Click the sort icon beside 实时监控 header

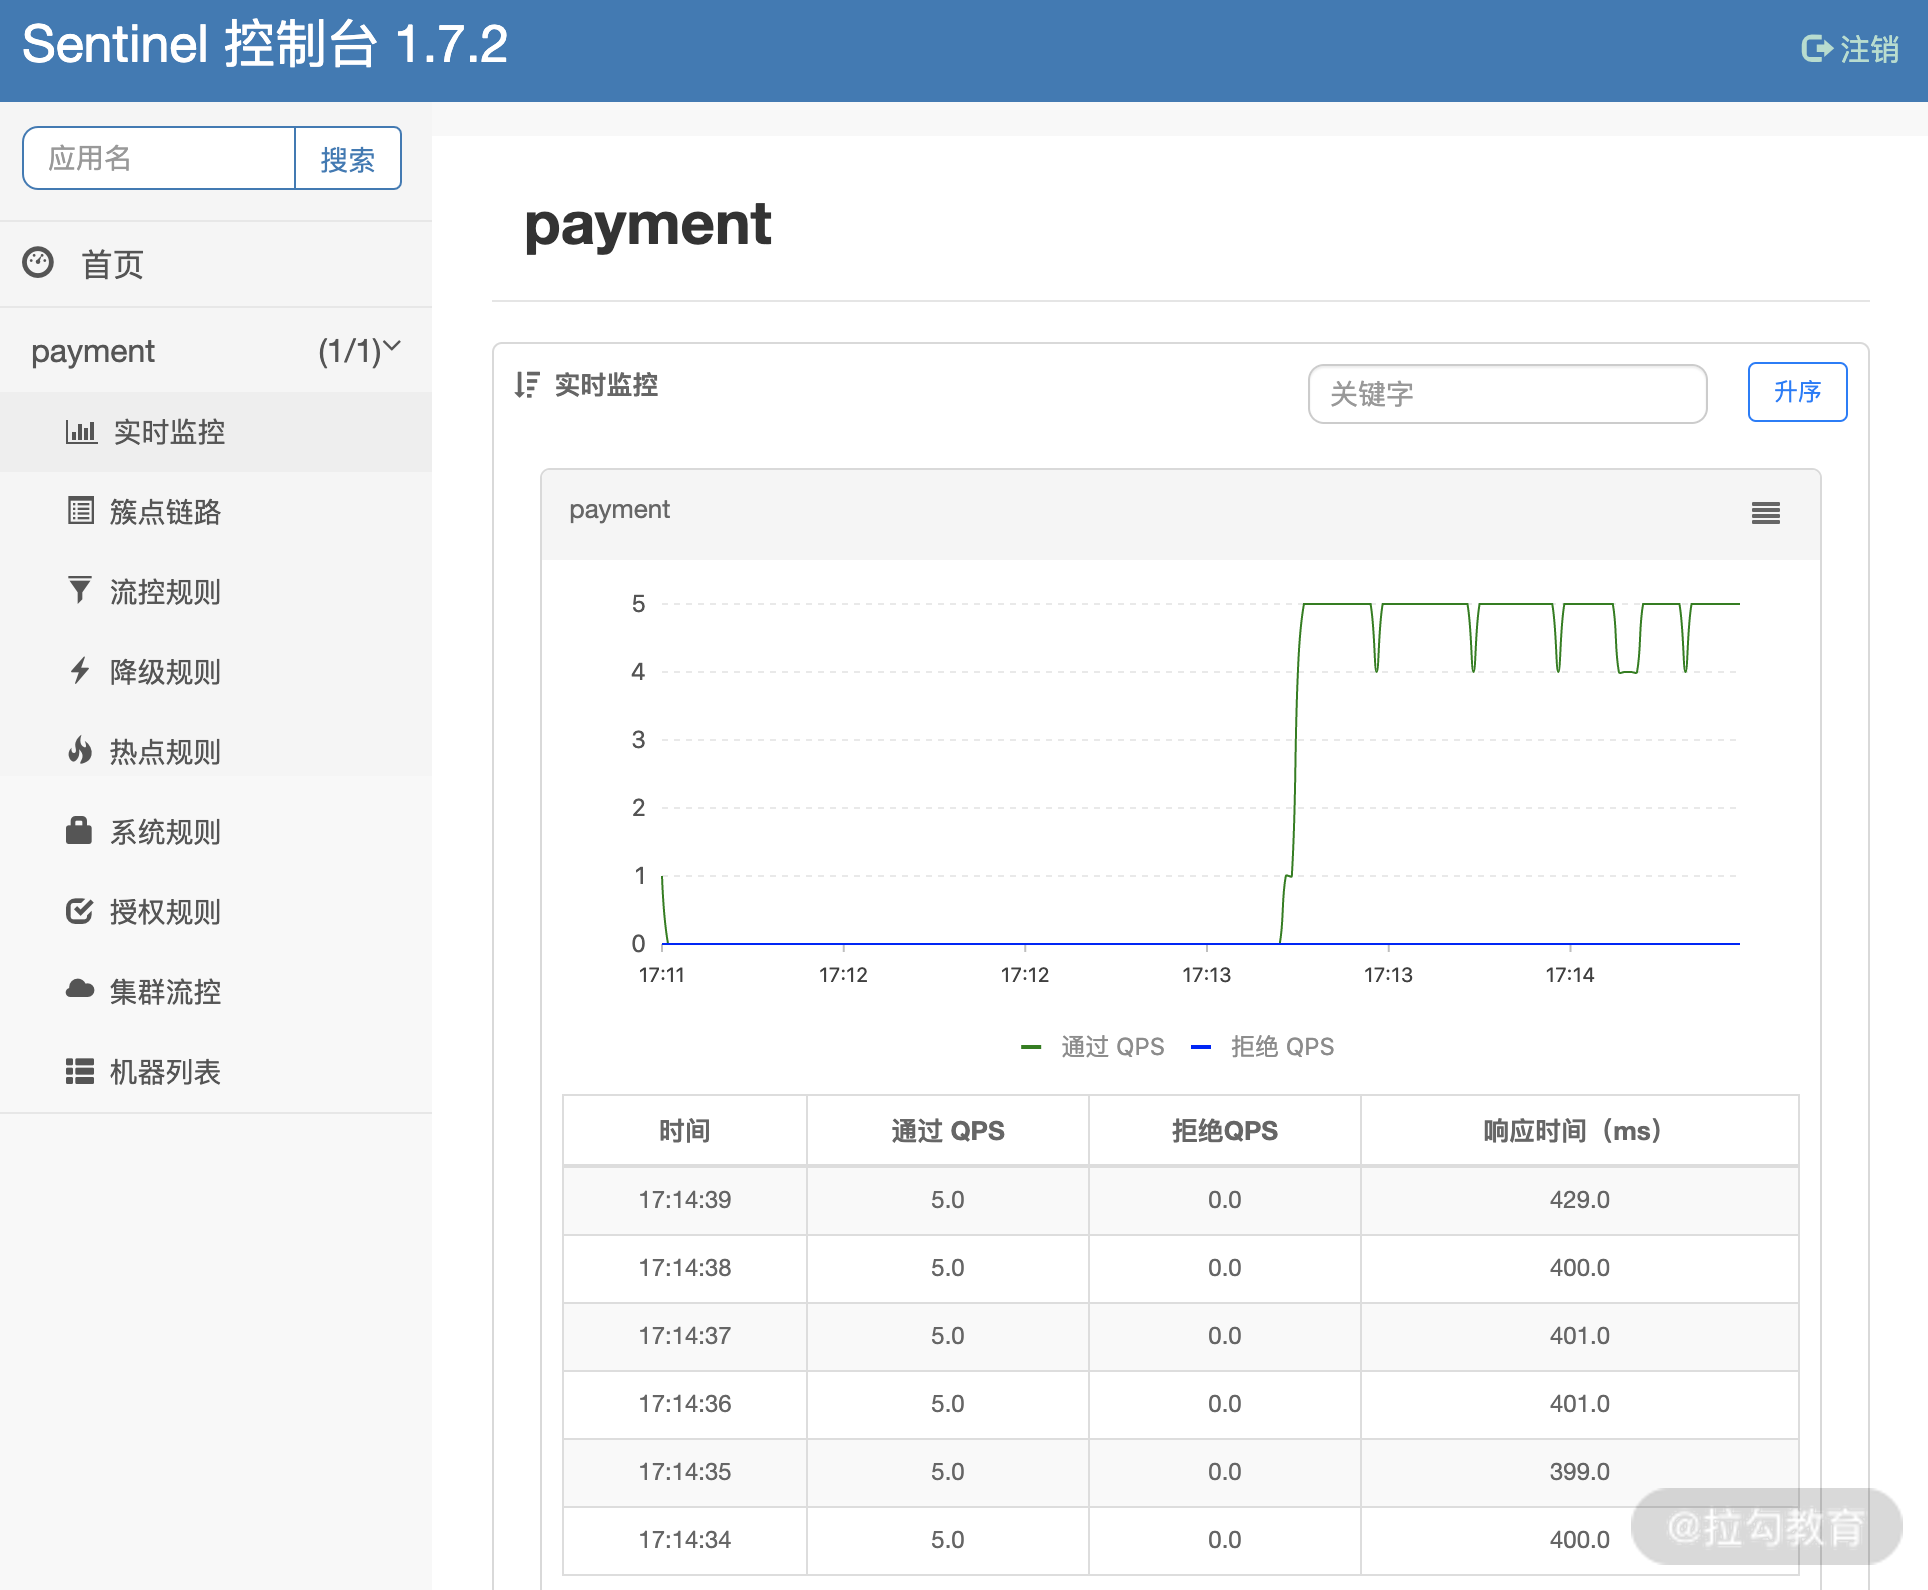tap(527, 385)
